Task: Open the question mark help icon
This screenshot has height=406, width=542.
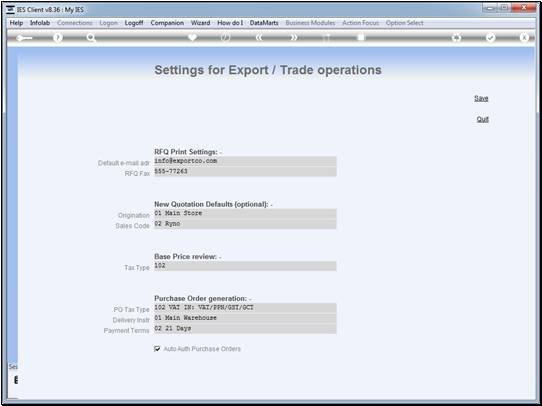Action: [x=58, y=38]
